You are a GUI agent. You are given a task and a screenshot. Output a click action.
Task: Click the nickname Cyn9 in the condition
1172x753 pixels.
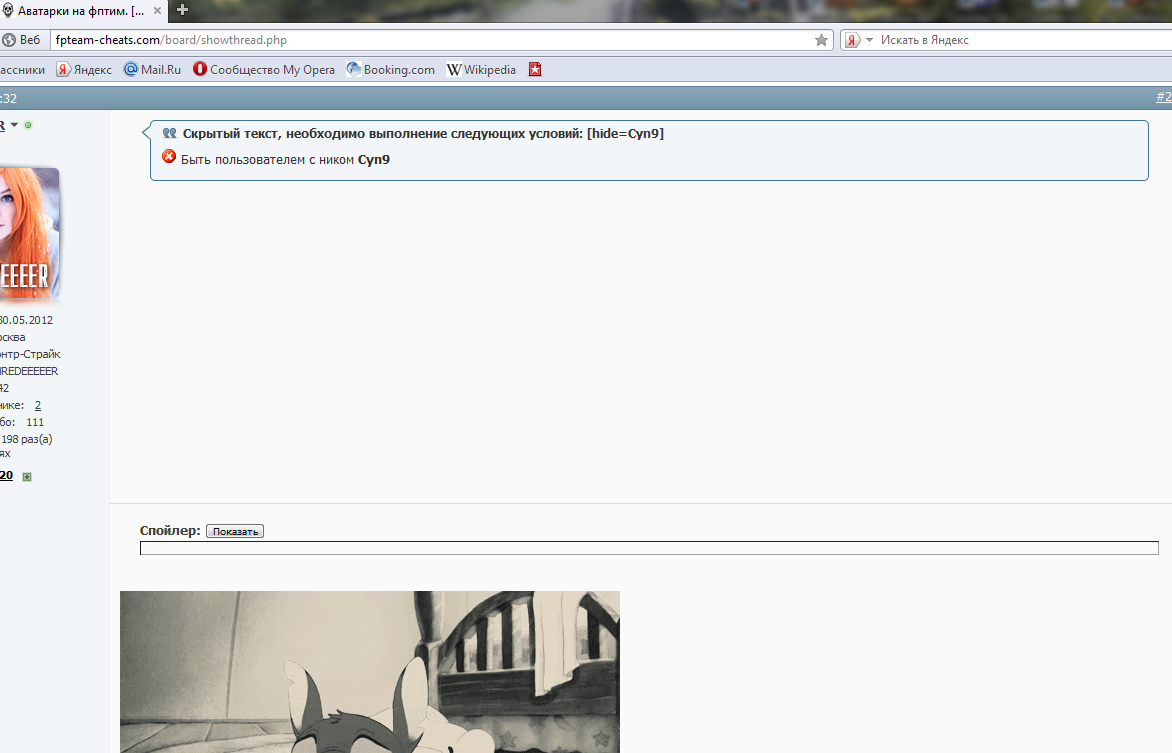(374, 159)
